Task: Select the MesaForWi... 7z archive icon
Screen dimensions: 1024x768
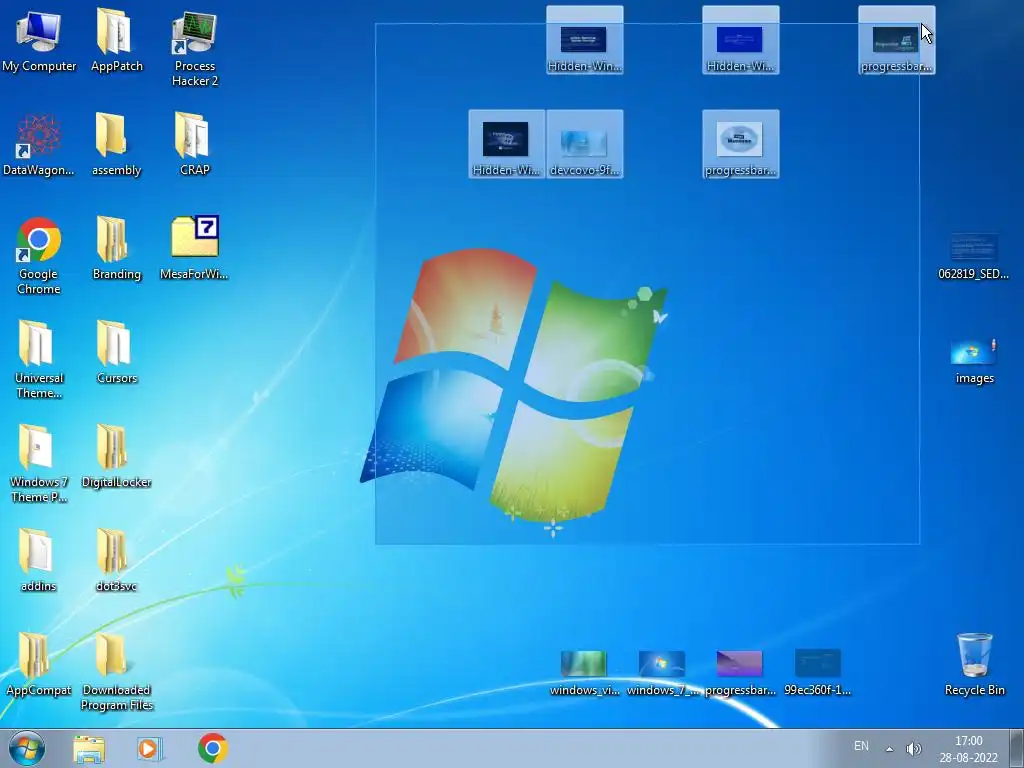Action: click(x=195, y=248)
